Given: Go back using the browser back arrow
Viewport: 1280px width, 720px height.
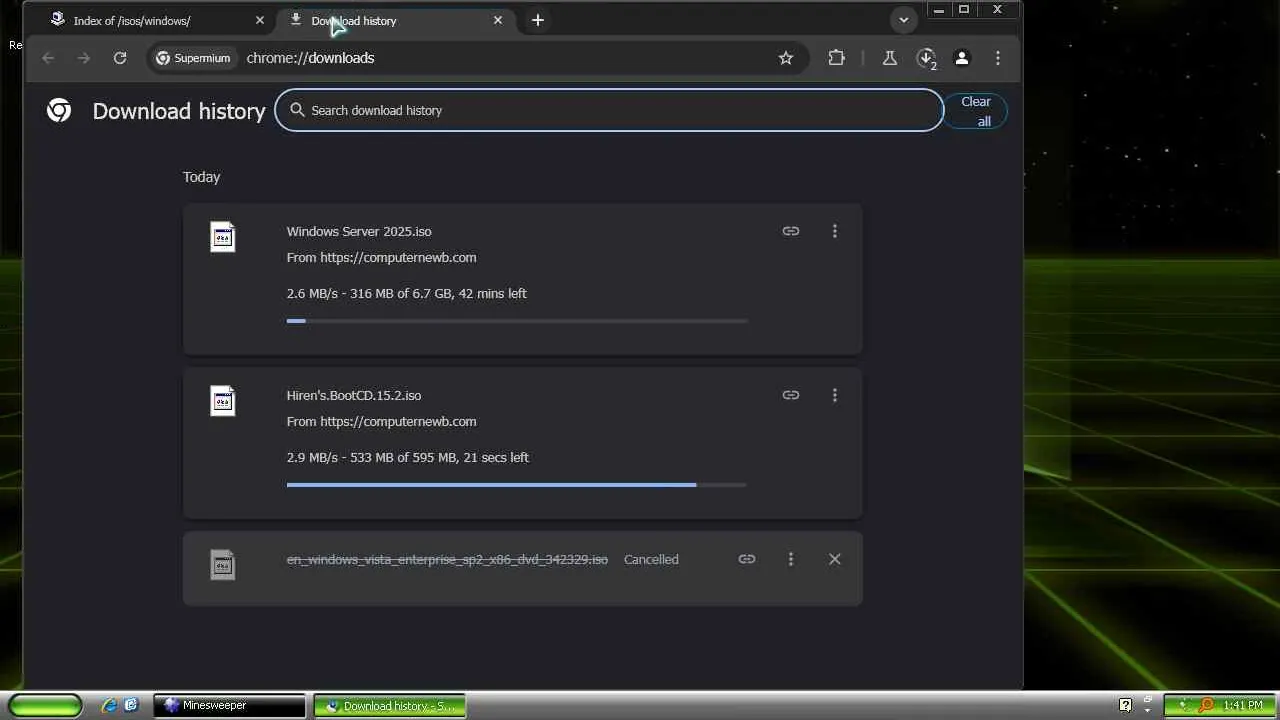Looking at the screenshot, I should pyautogui.click(x=48, y=58).
